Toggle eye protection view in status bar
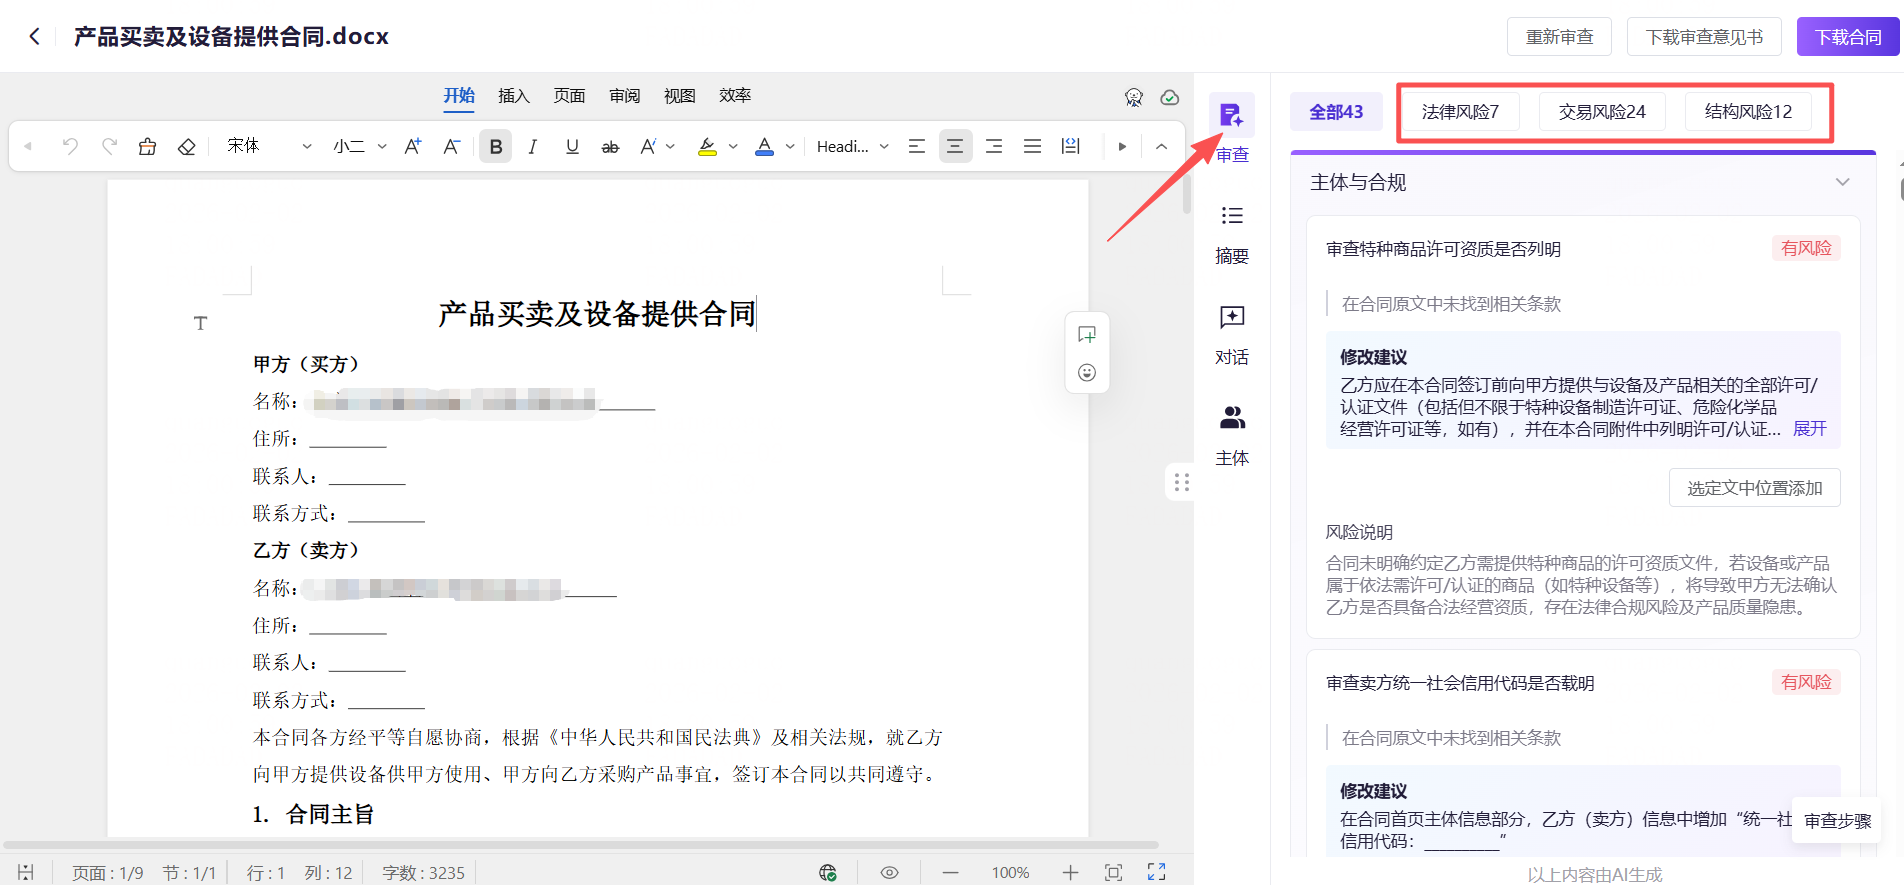The height and width of the screenshot is (885, 1904). point(889,872)
